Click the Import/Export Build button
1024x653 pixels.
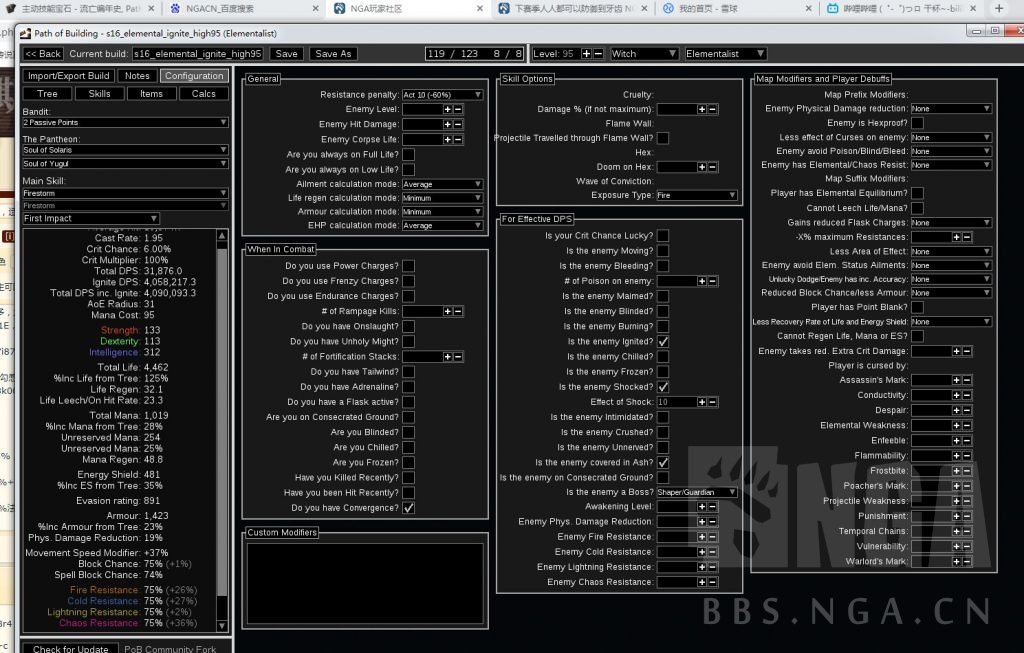(69, 76)
